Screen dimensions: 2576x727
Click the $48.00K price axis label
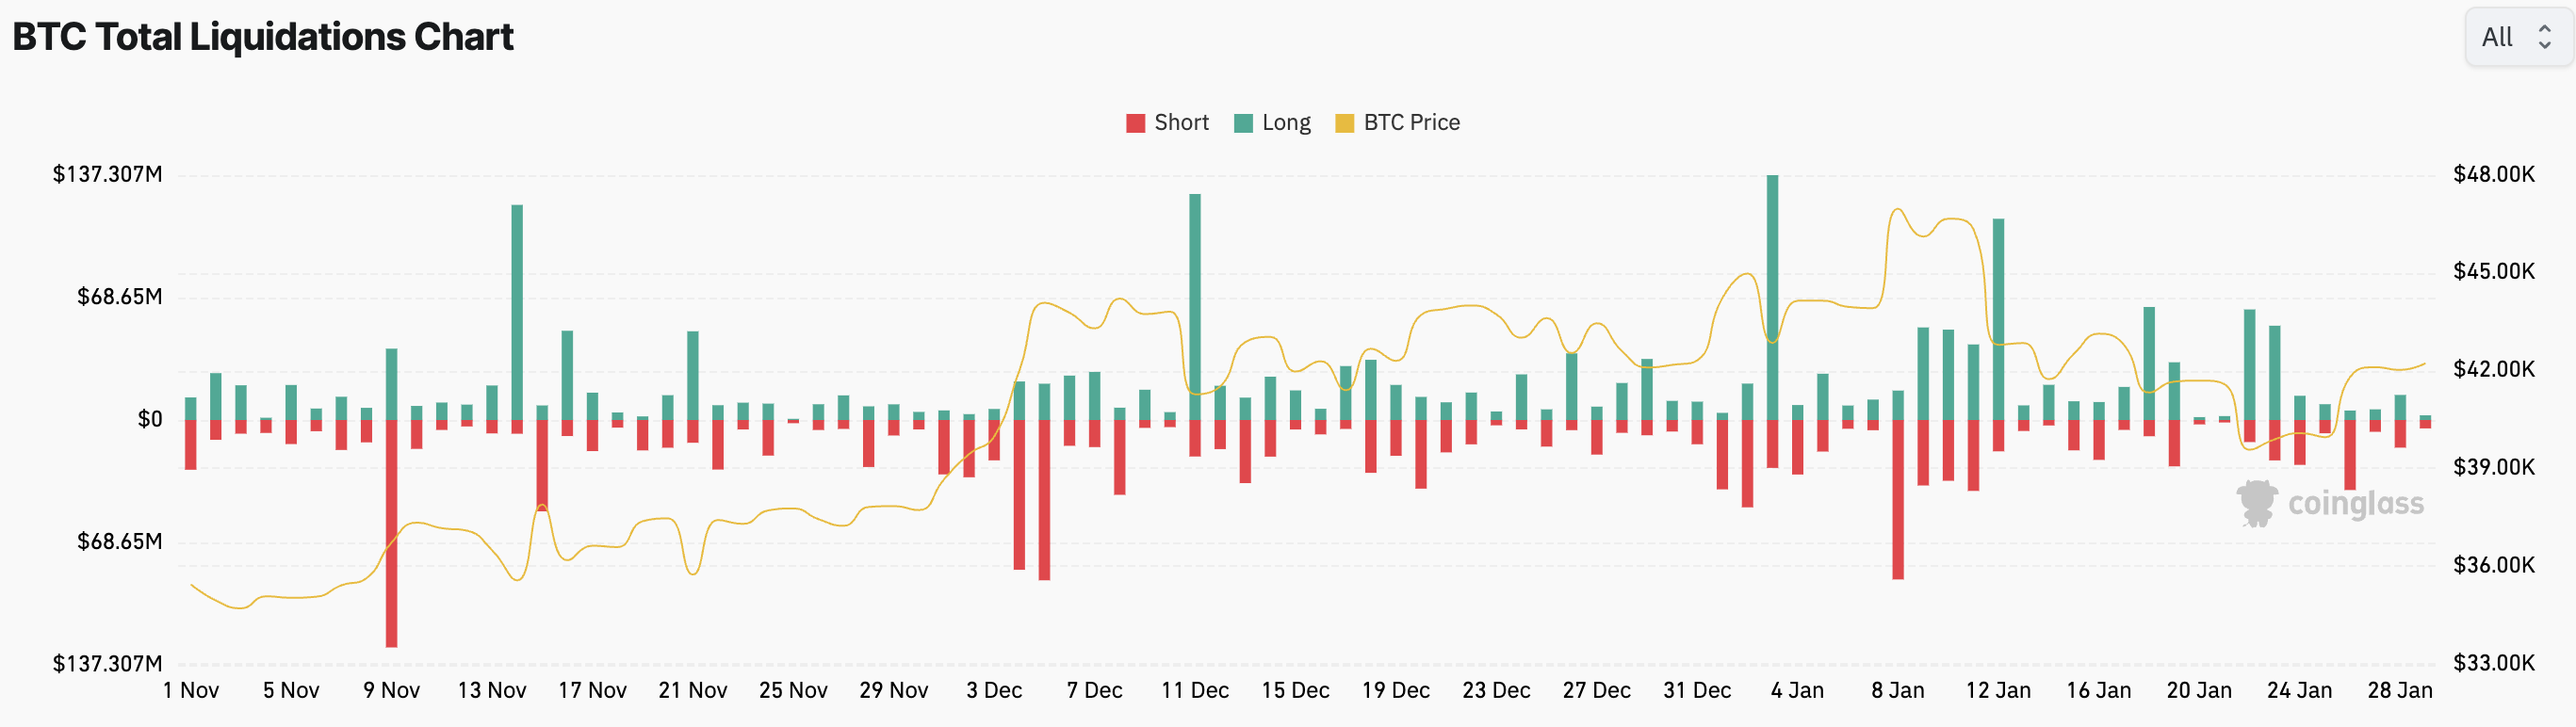tap(2493, 174)
